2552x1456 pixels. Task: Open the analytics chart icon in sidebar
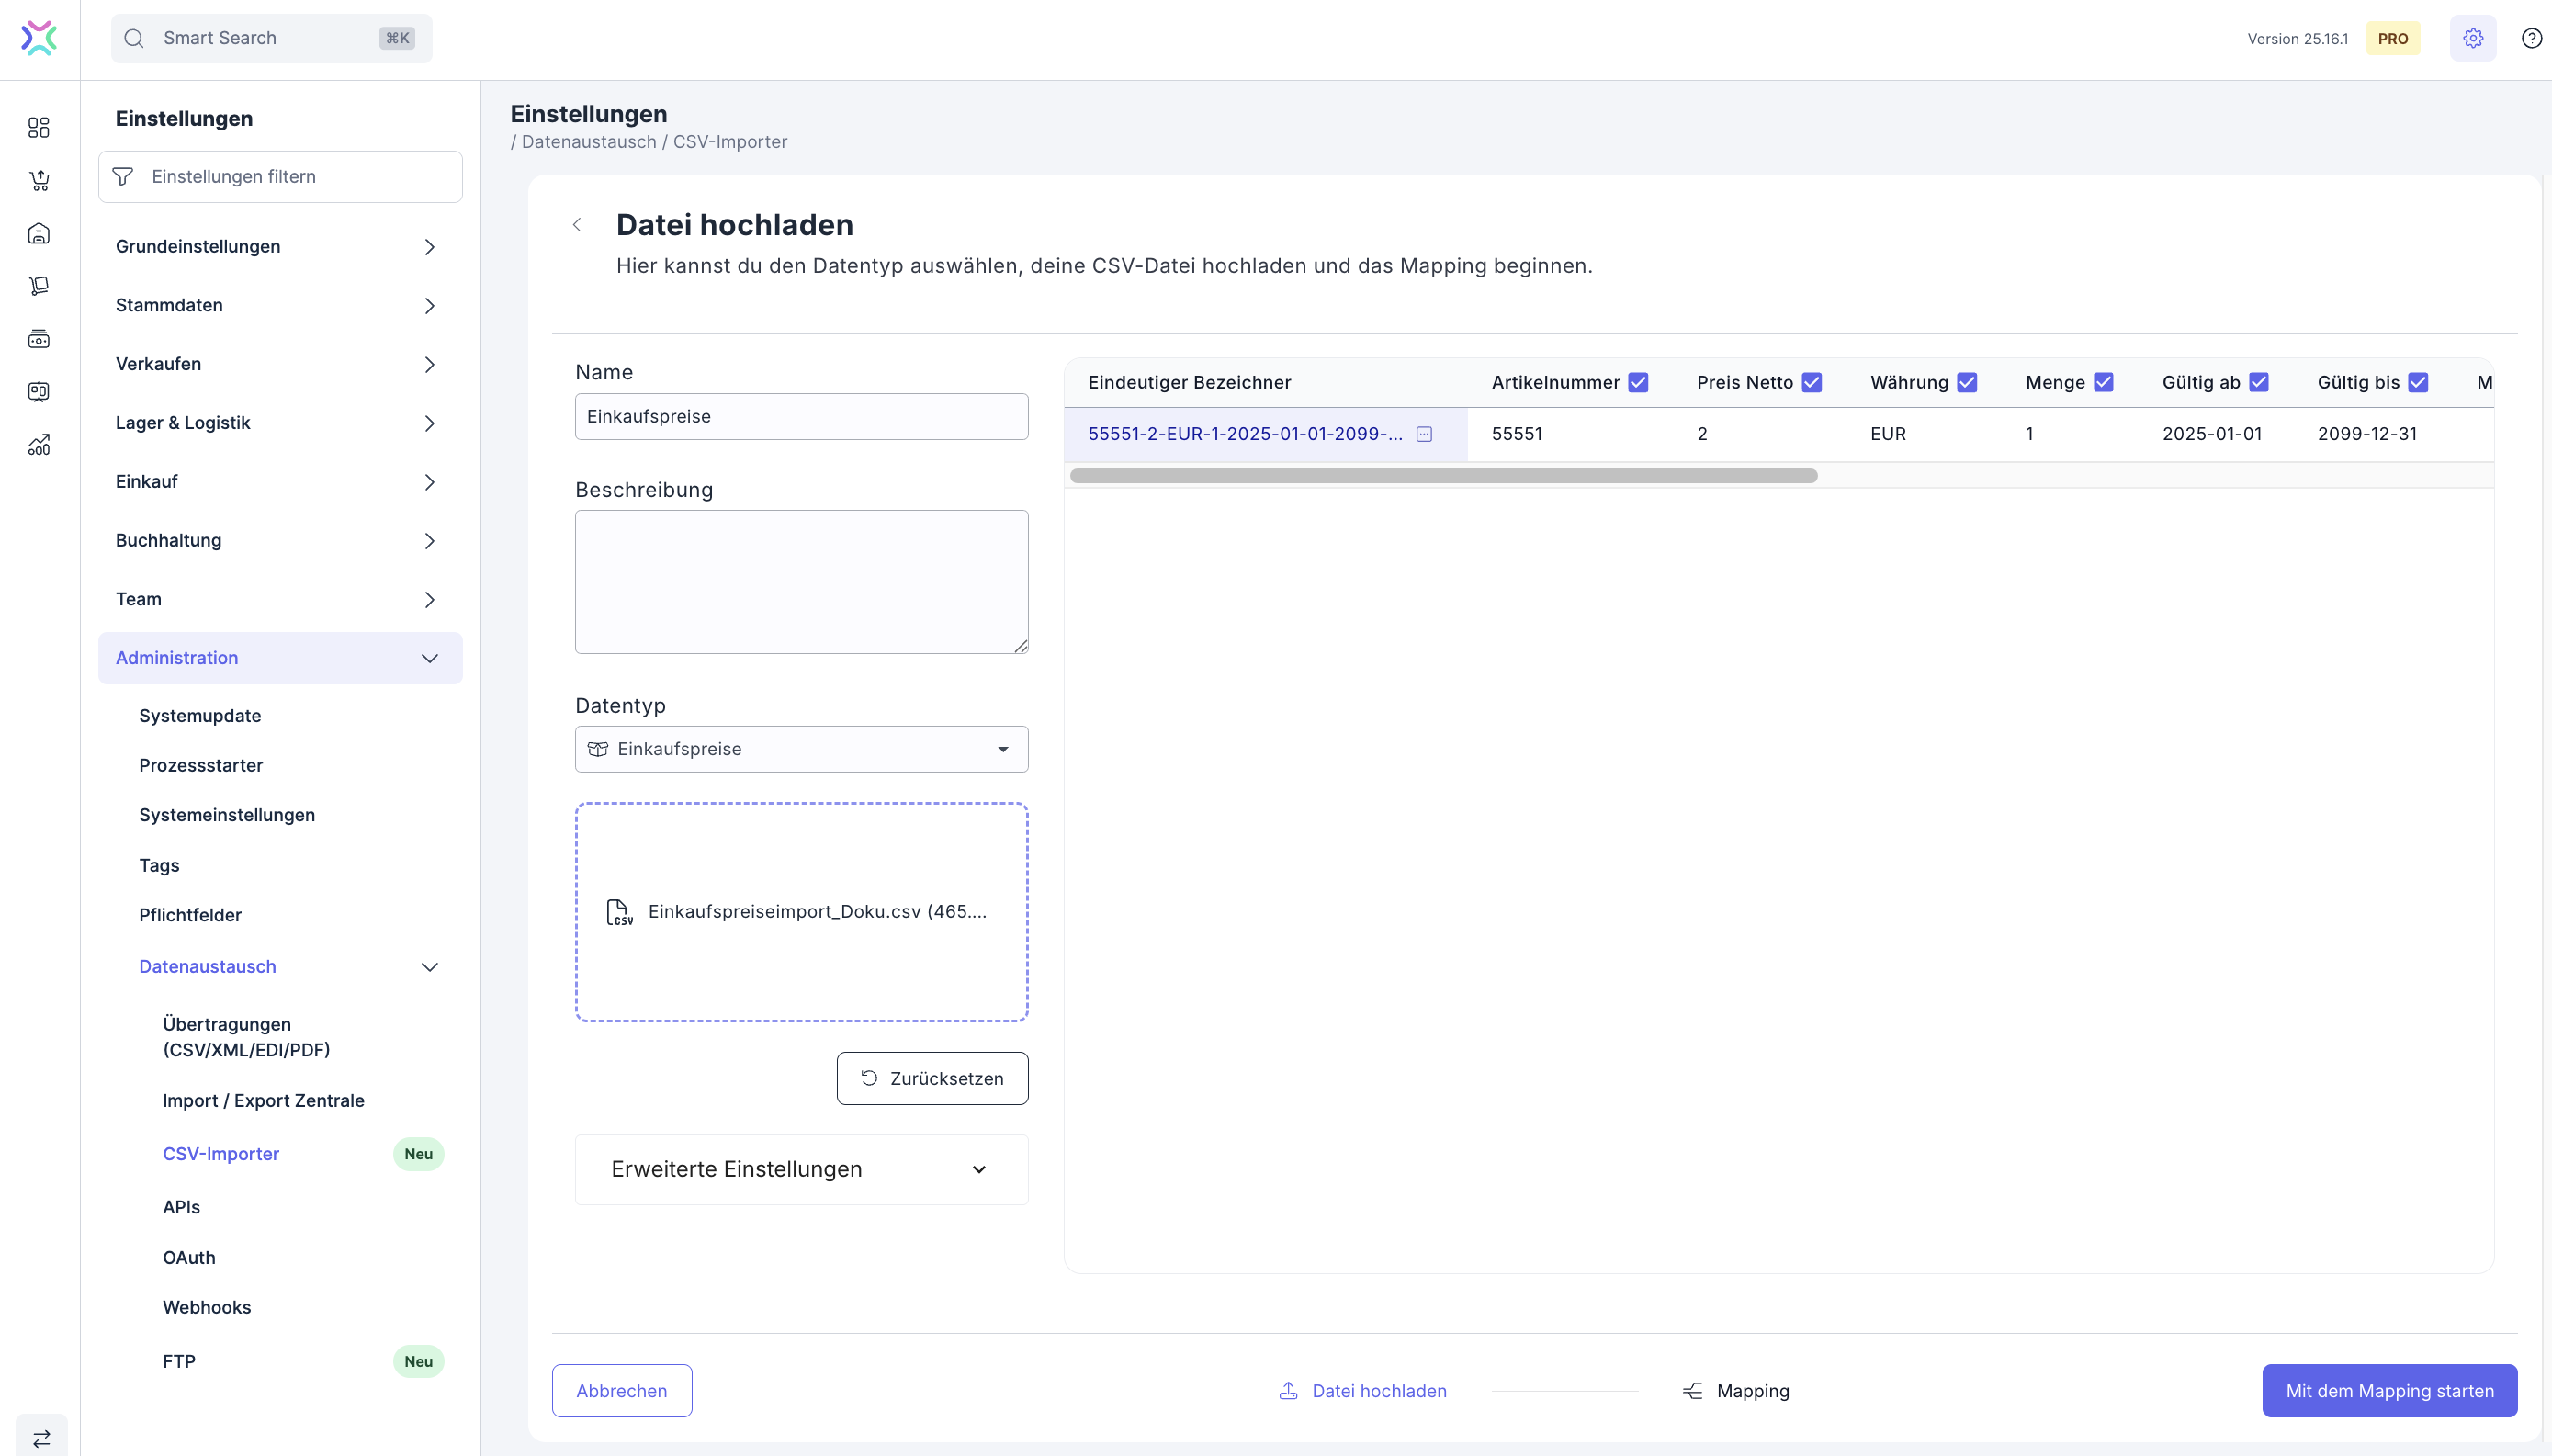point(39,445)
